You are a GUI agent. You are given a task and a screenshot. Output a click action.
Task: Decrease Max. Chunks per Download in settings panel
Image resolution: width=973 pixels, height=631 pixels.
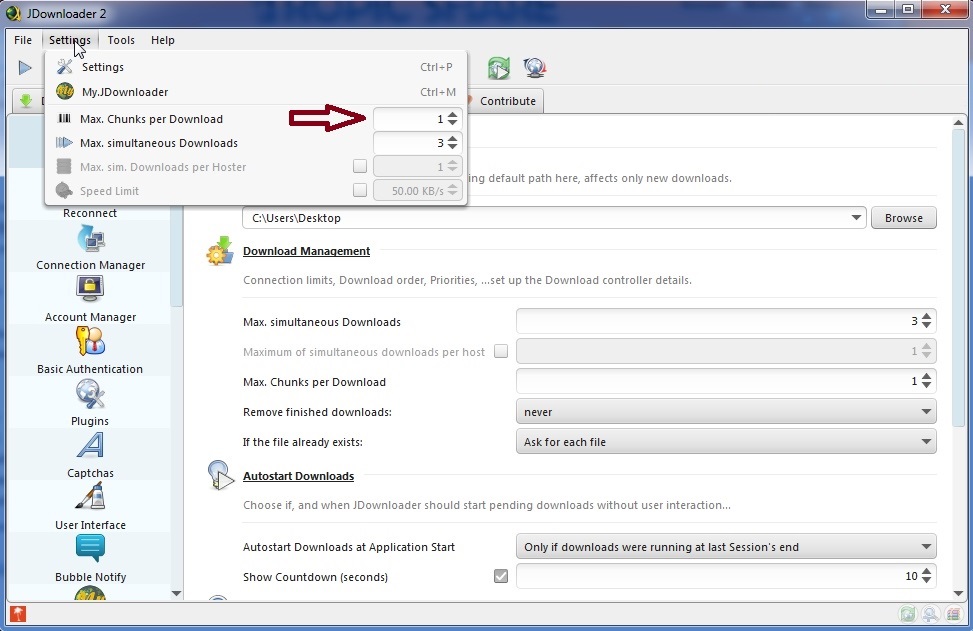click(926, 385)
